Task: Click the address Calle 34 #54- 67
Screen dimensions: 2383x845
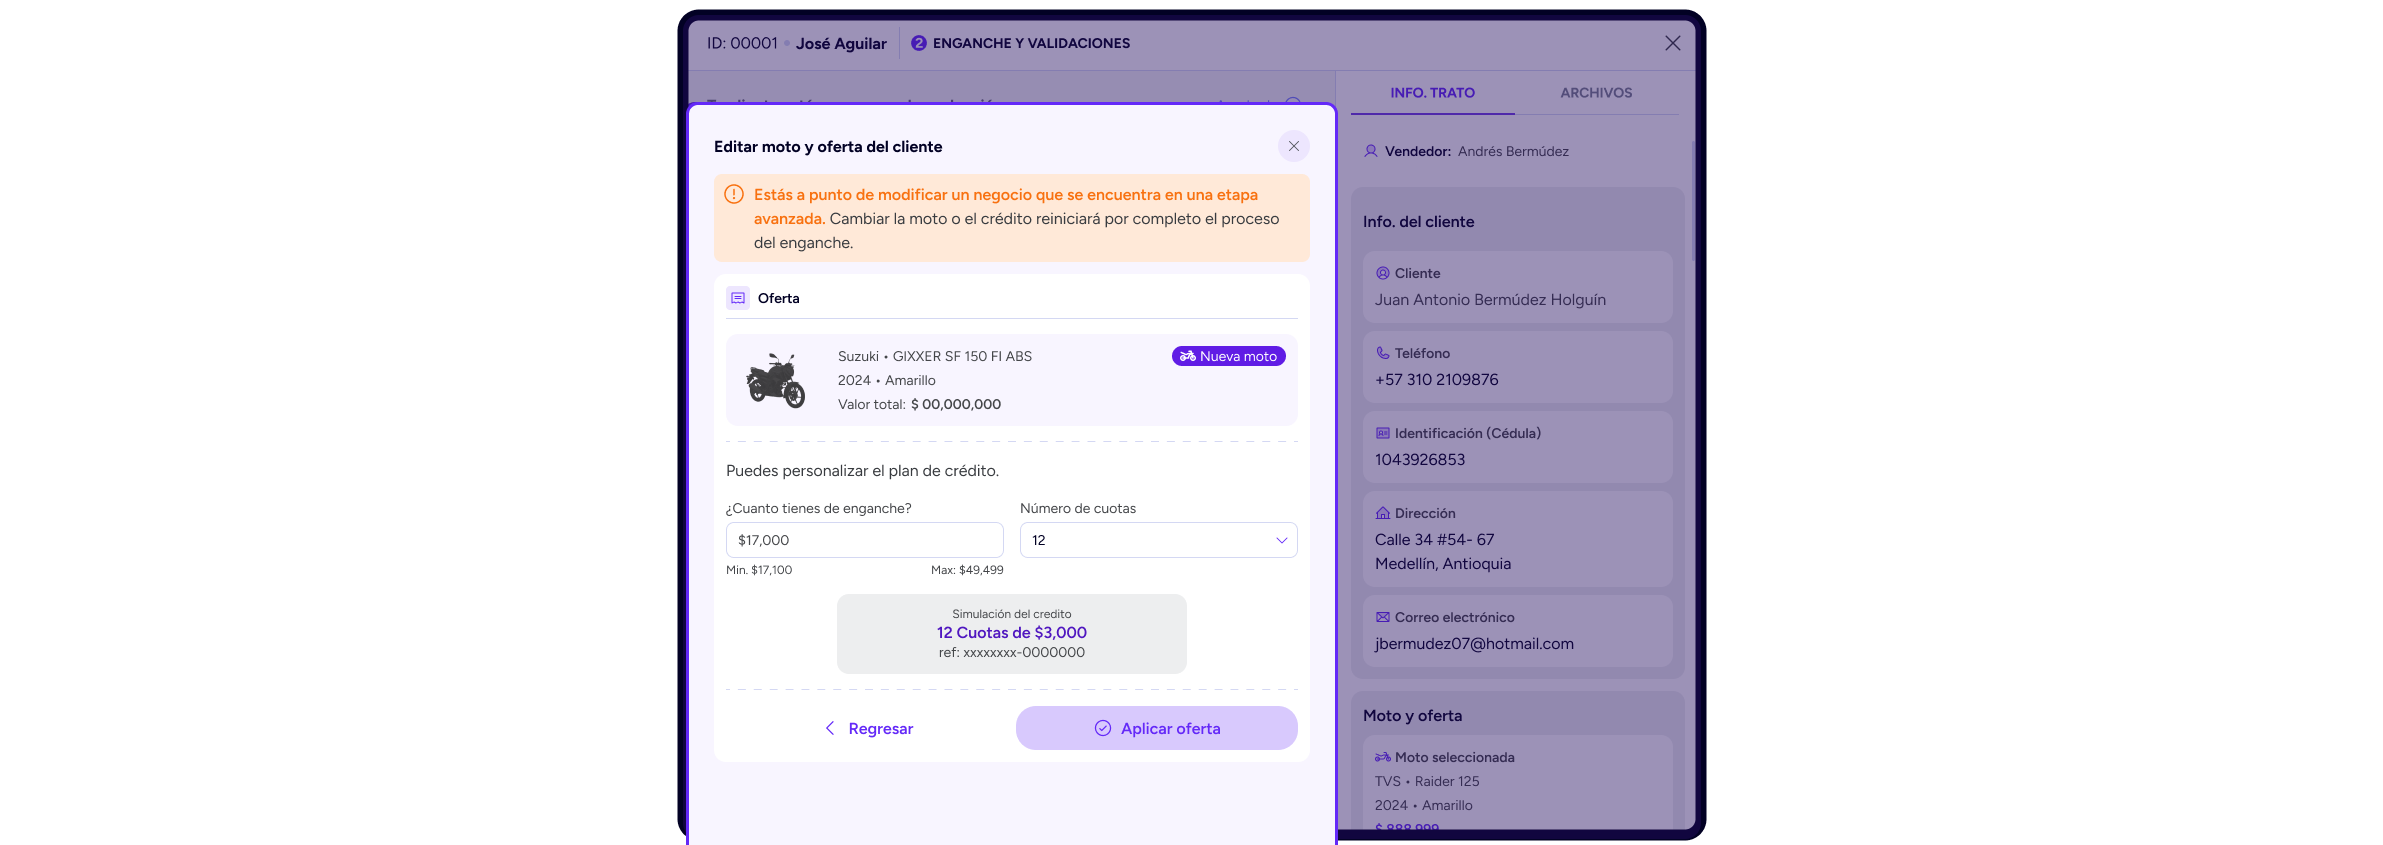Action: pyautogui.click(x=1434, y=540)
